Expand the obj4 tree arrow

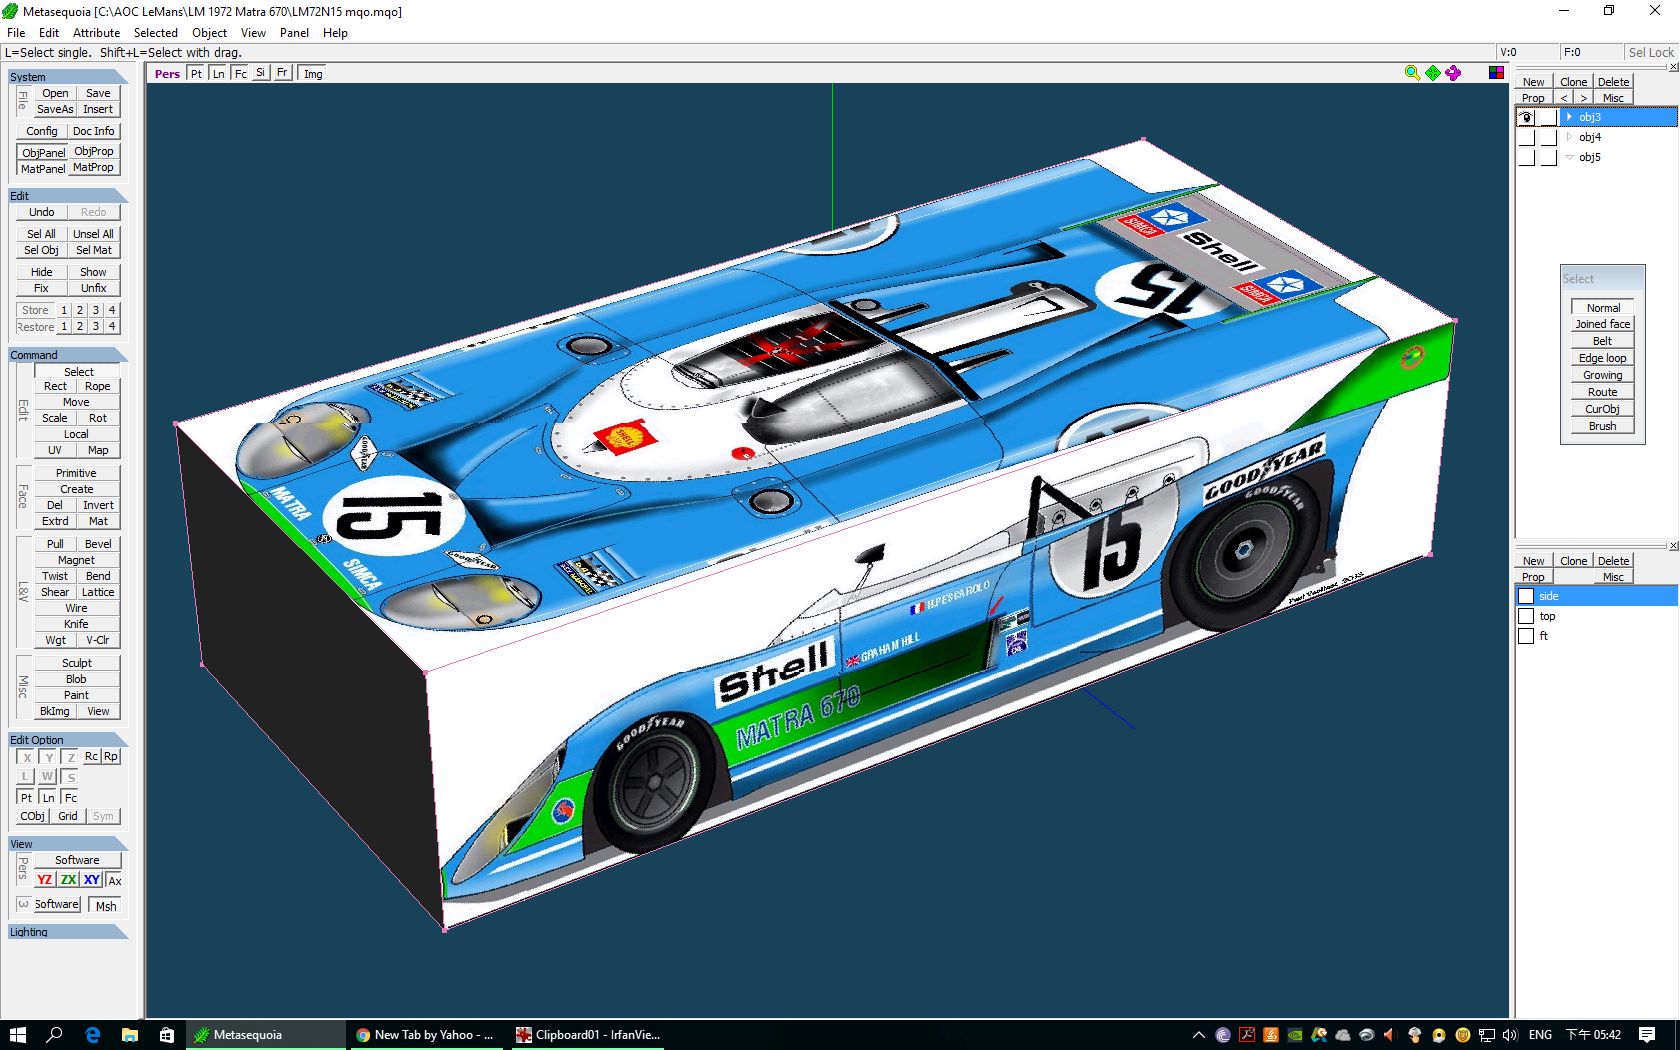pos(1569,137)
